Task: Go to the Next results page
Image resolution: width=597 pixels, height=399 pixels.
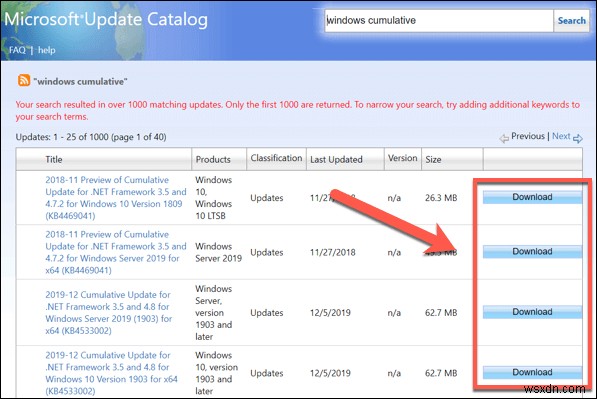Action: [x=561, y=136]
